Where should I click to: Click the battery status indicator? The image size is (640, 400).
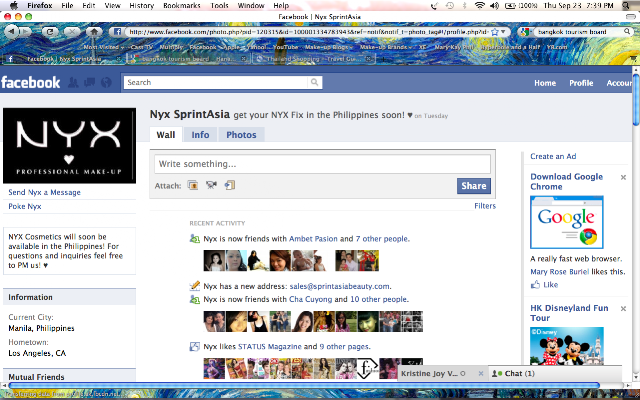pos(521,5)
